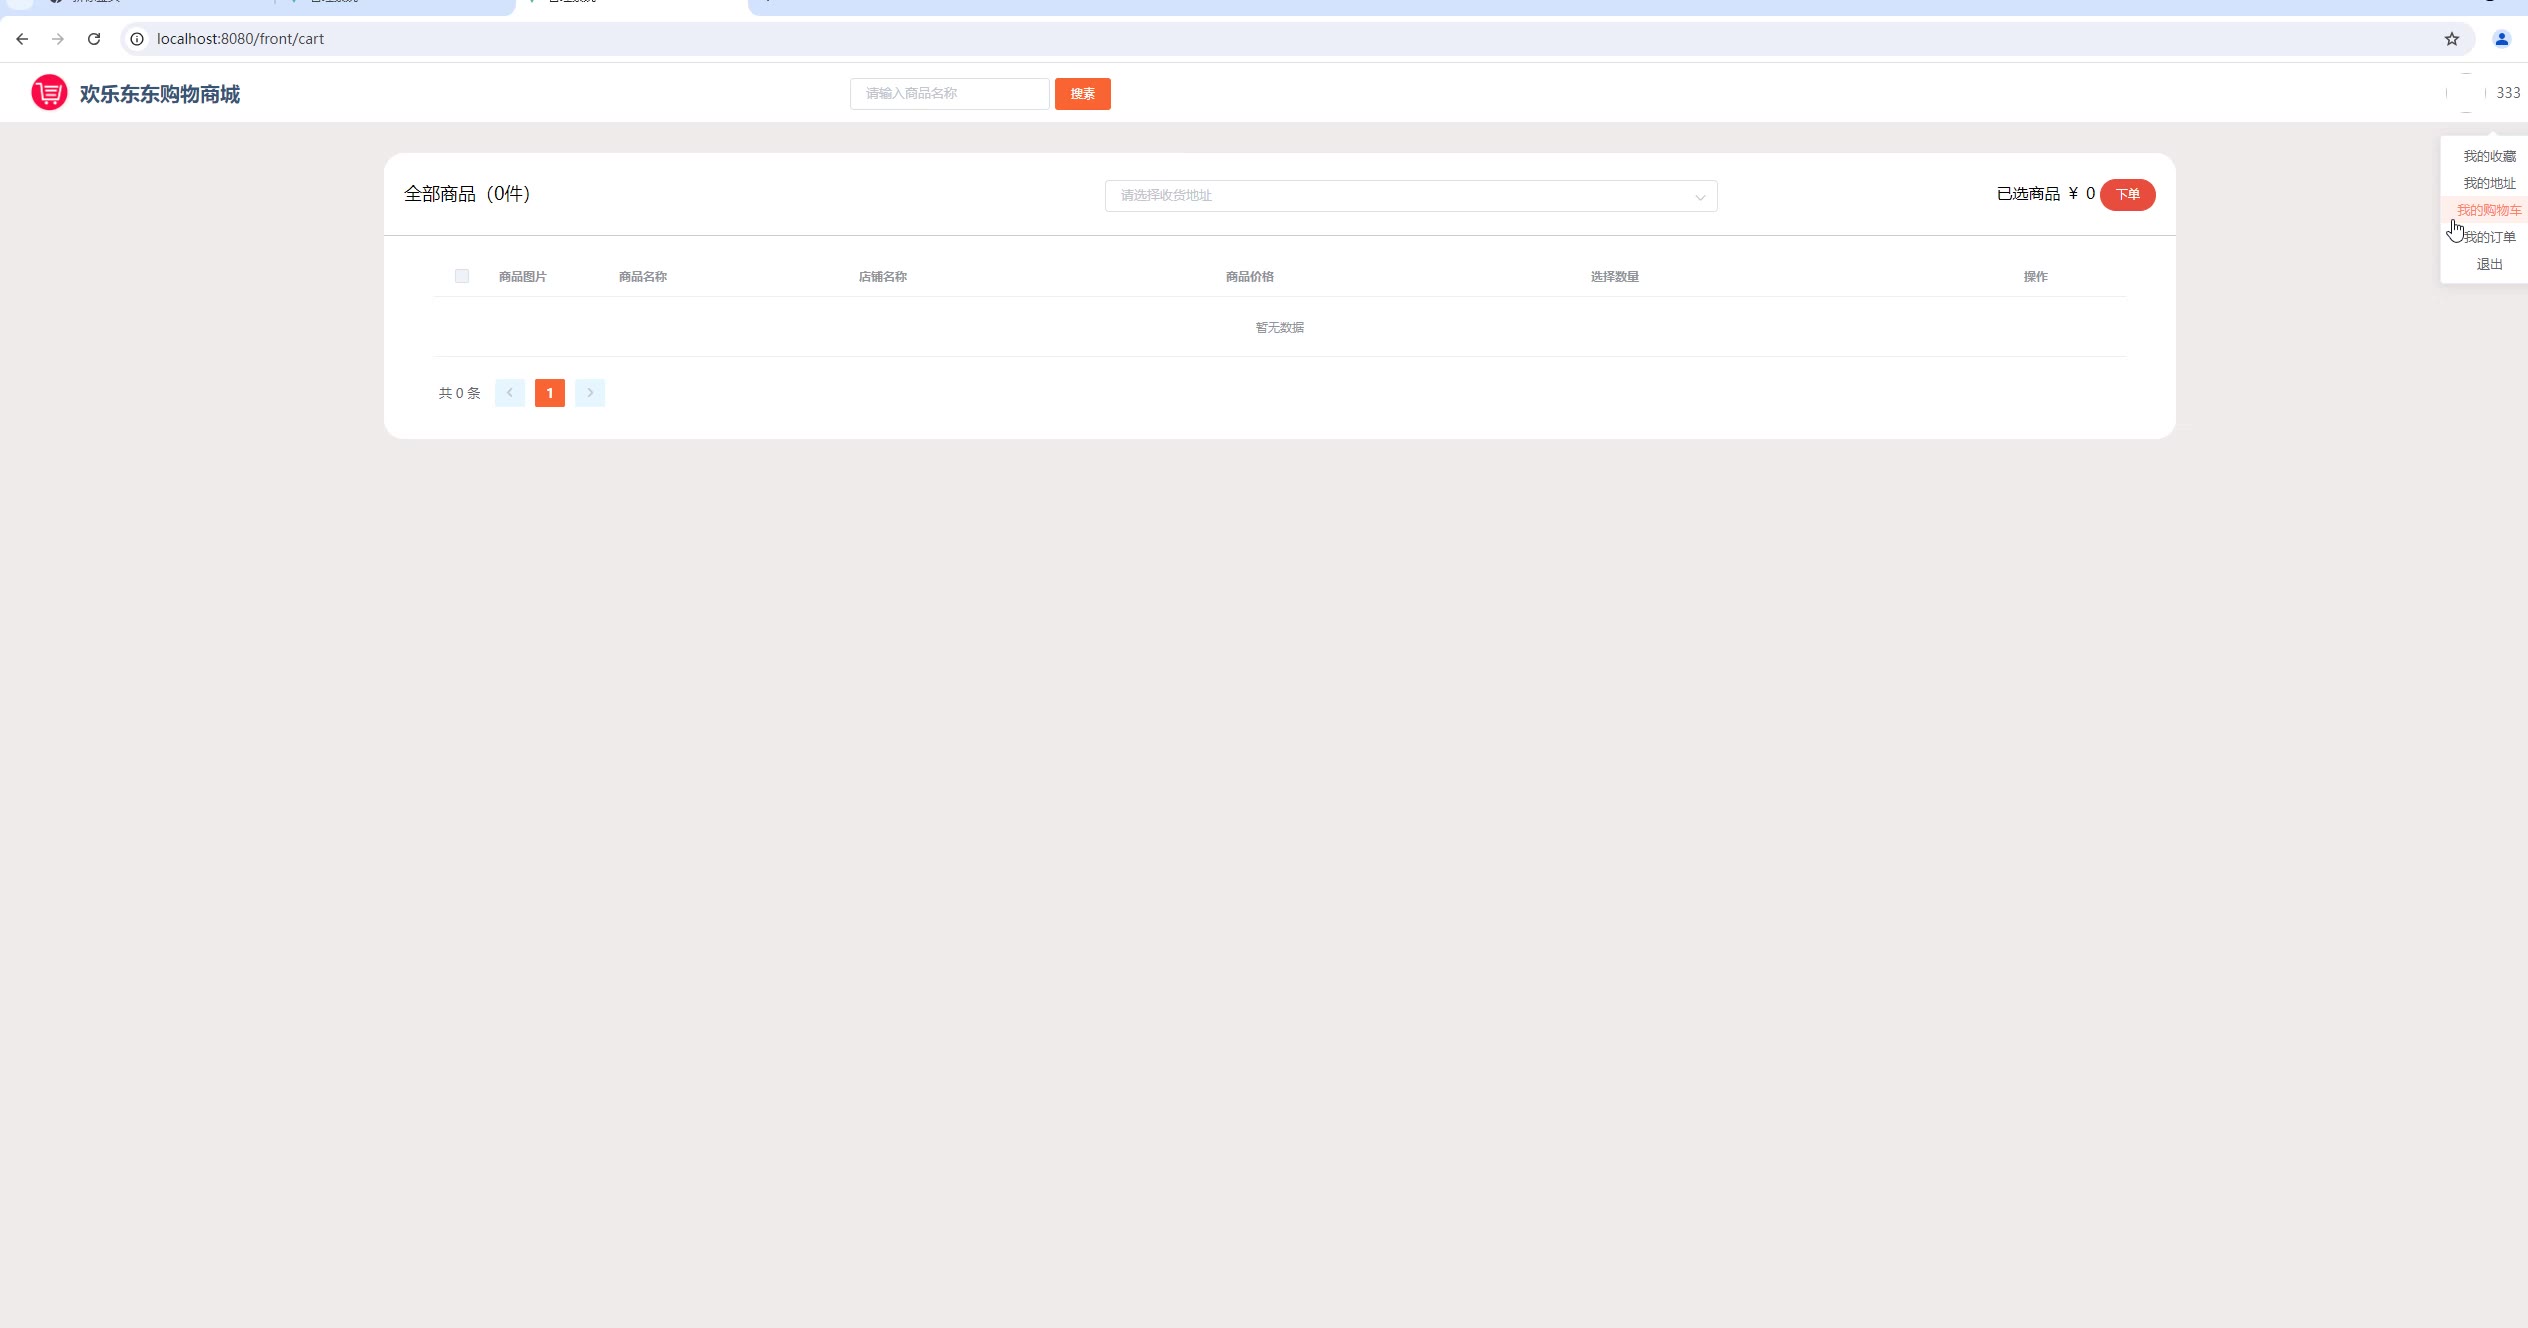The image size is (2528, 1328).
Task: Expand the address selector chevron arrow
Action: tap(1699, 197)
